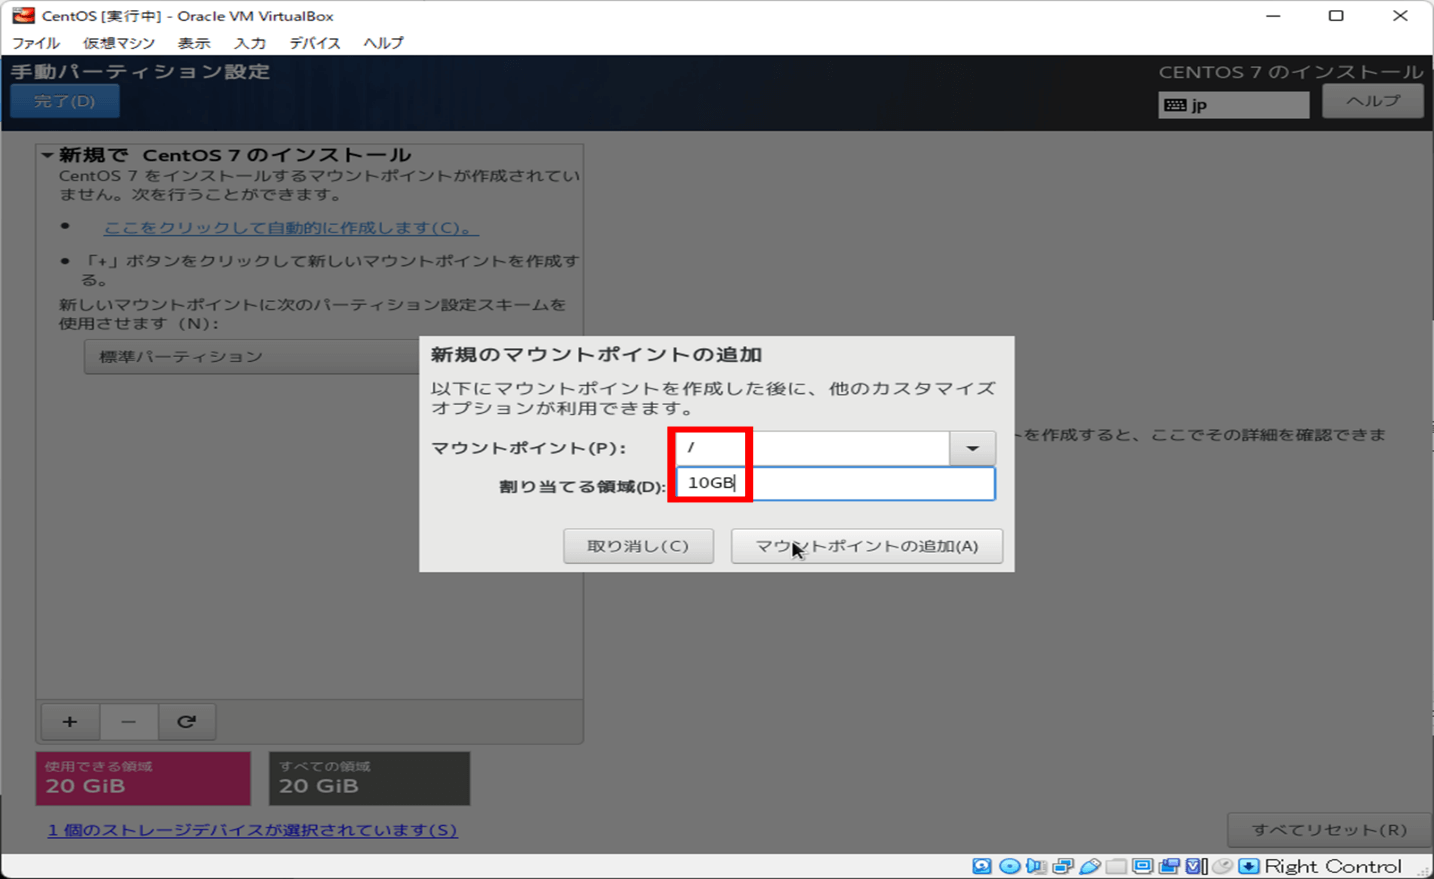Click the USB devices status icon
The width and height of the screenshot is (1434, 879).
pyautogui.click(x=1090, y=866)
